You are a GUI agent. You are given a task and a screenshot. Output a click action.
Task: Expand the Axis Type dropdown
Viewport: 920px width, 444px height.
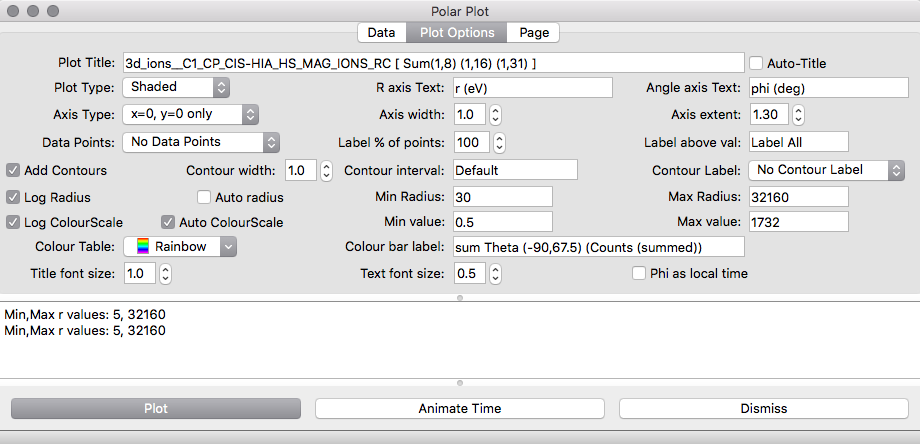(190, 115)
